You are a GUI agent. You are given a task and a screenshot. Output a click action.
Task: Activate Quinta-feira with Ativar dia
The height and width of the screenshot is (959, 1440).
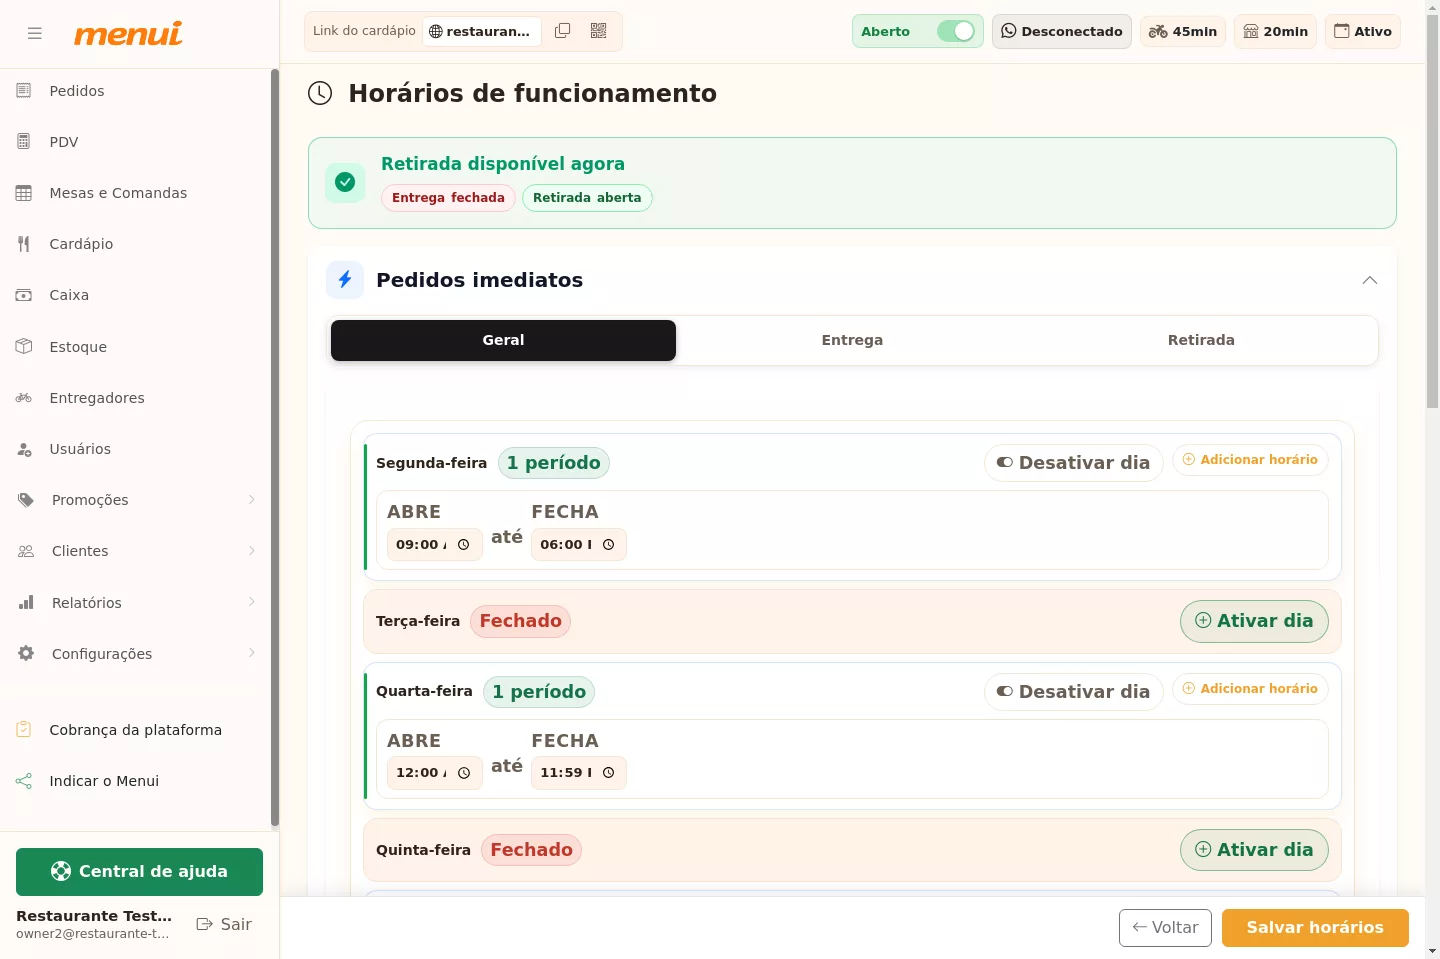click(x=1254, y=850)
